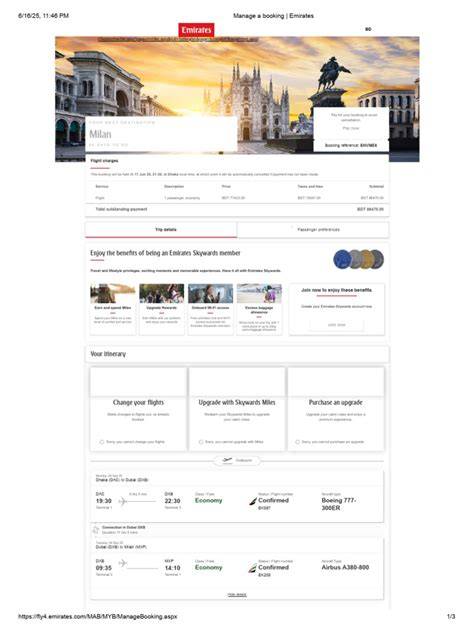Switch to the Passenger preferences tab
Image resolution: width=474 pixels, height=632 pixels.
tap(313, 230)
